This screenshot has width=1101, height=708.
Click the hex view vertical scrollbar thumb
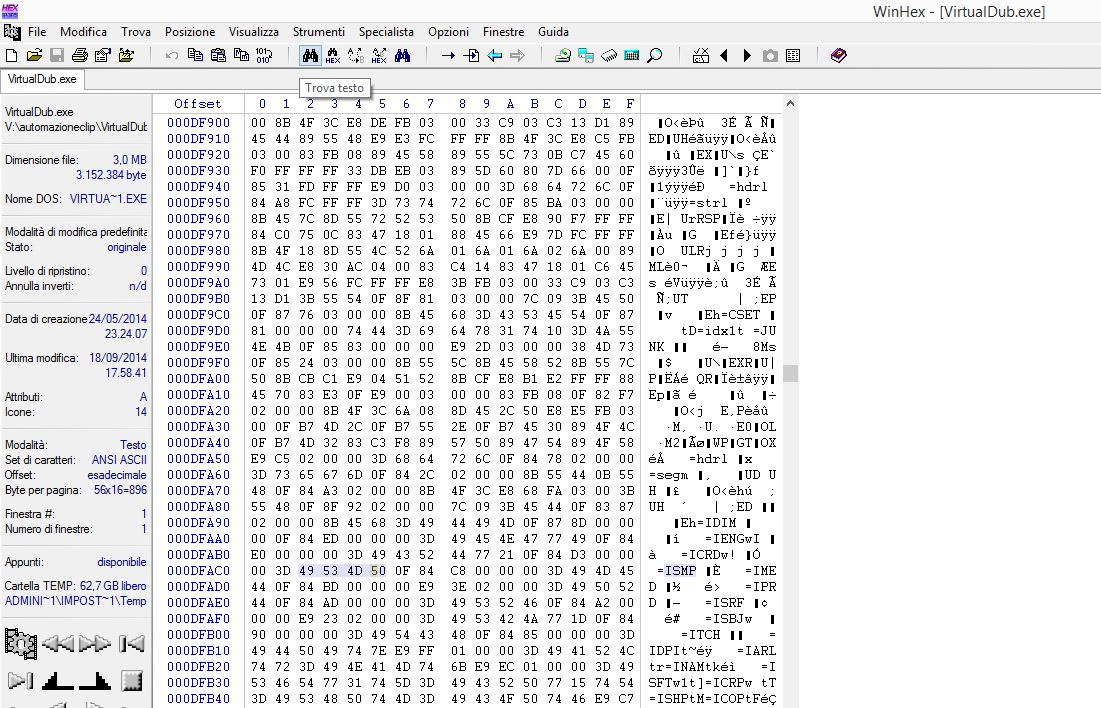(790, 373)
